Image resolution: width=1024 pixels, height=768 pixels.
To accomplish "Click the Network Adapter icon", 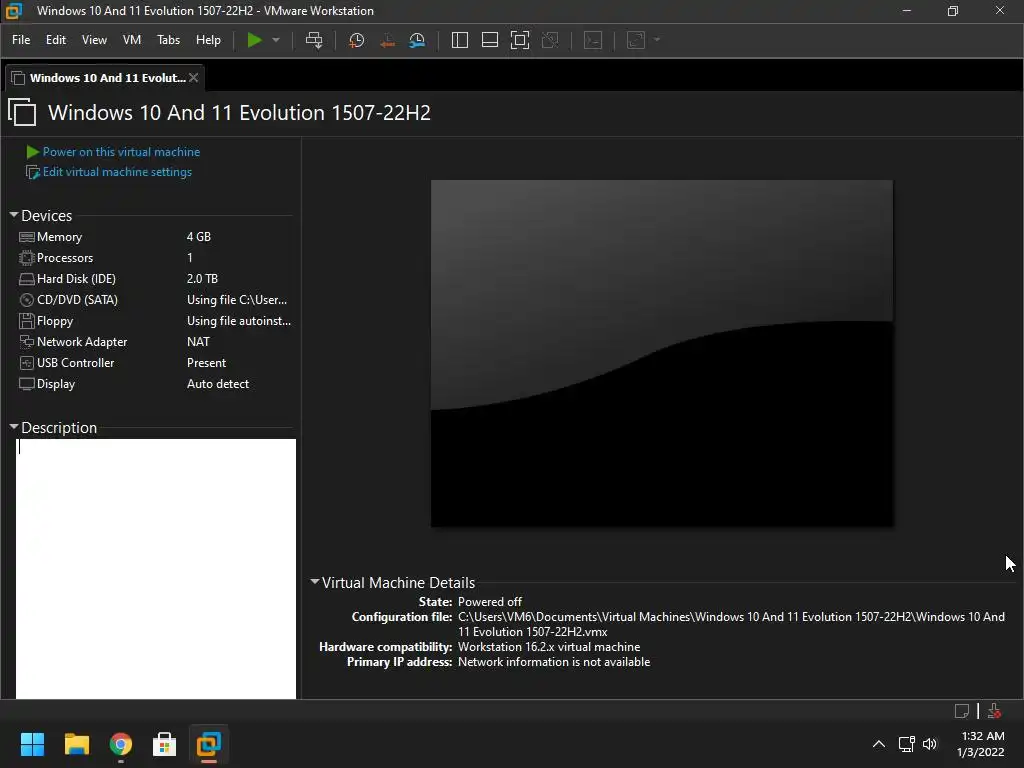I will tap(27, 342).
